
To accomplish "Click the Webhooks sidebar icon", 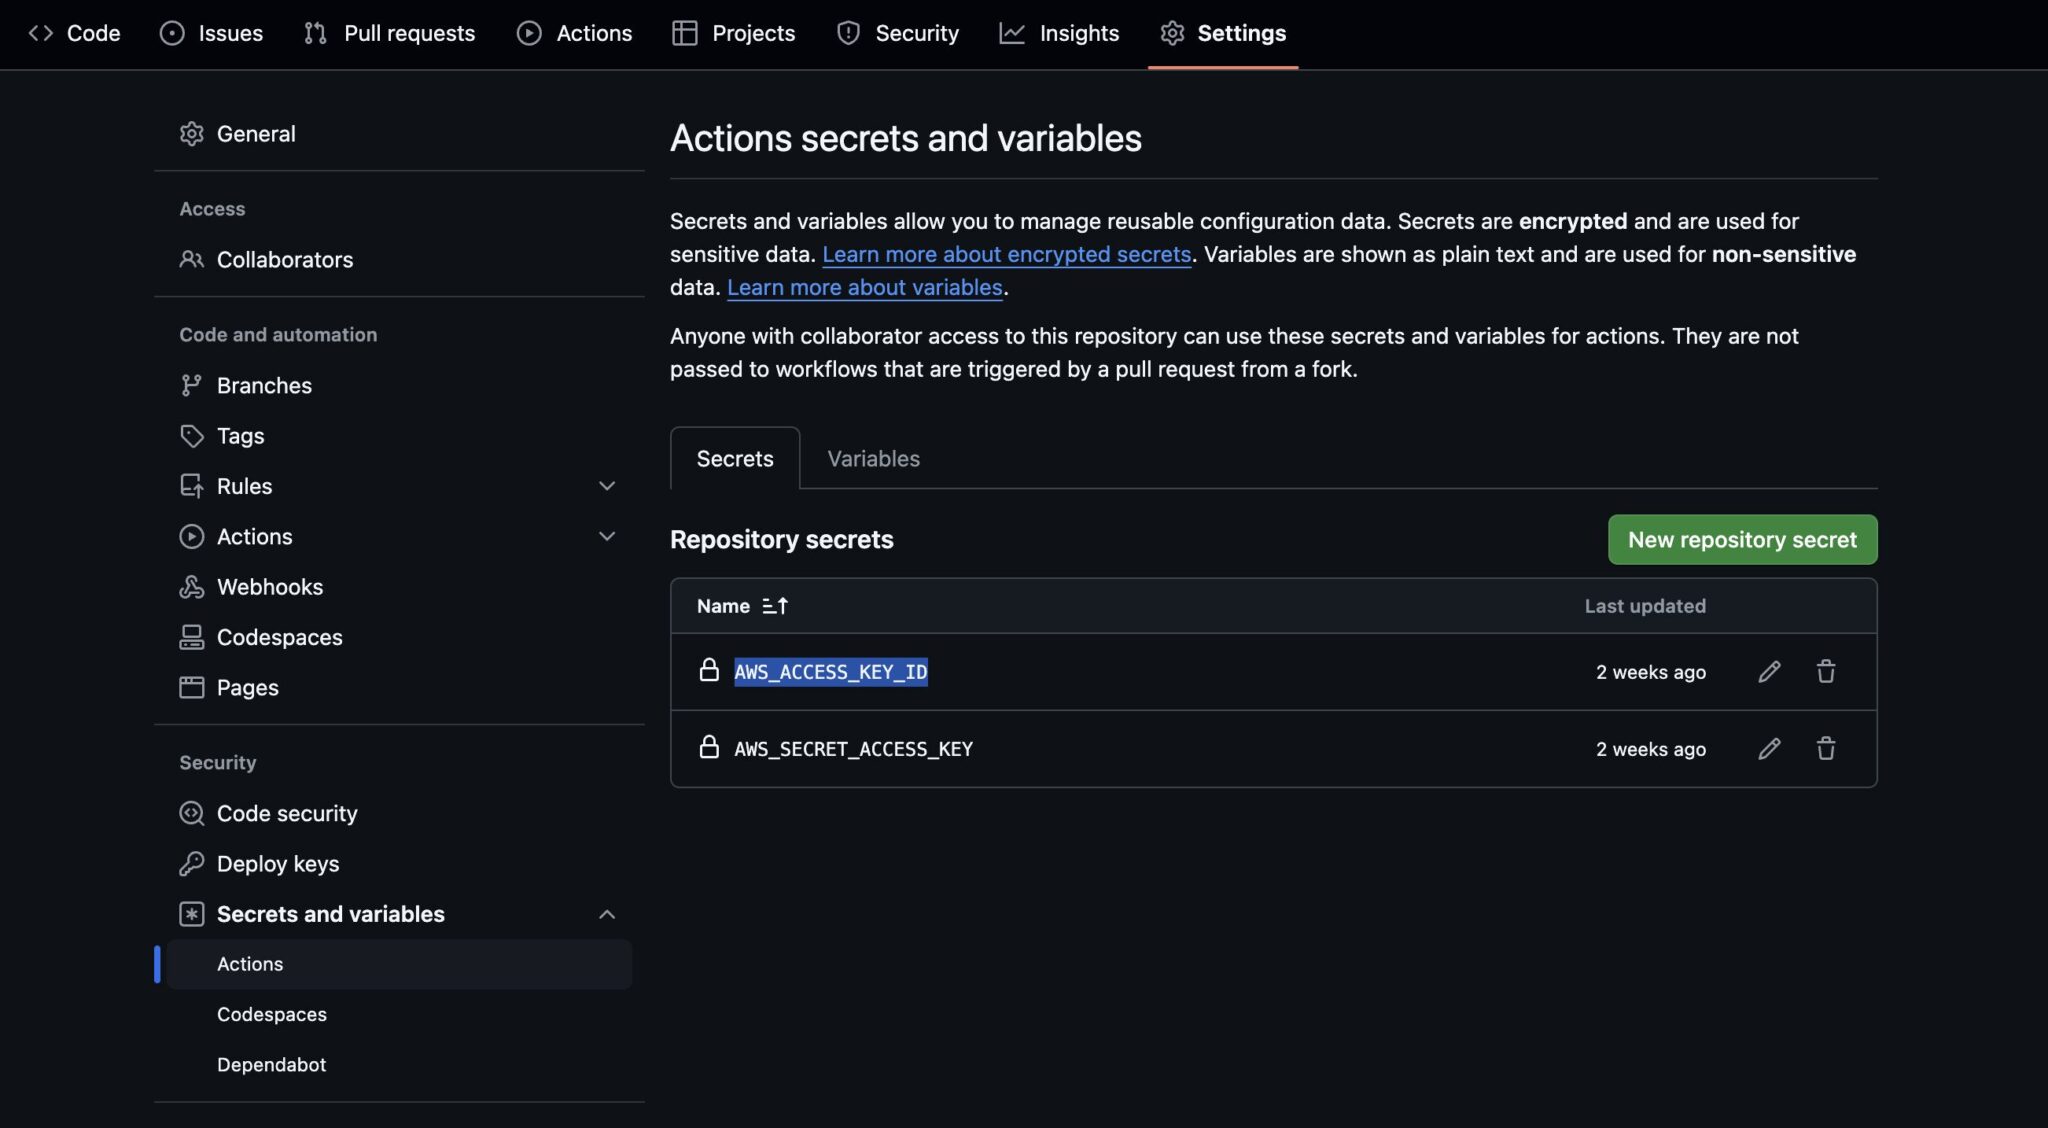I will coord(191,586).
